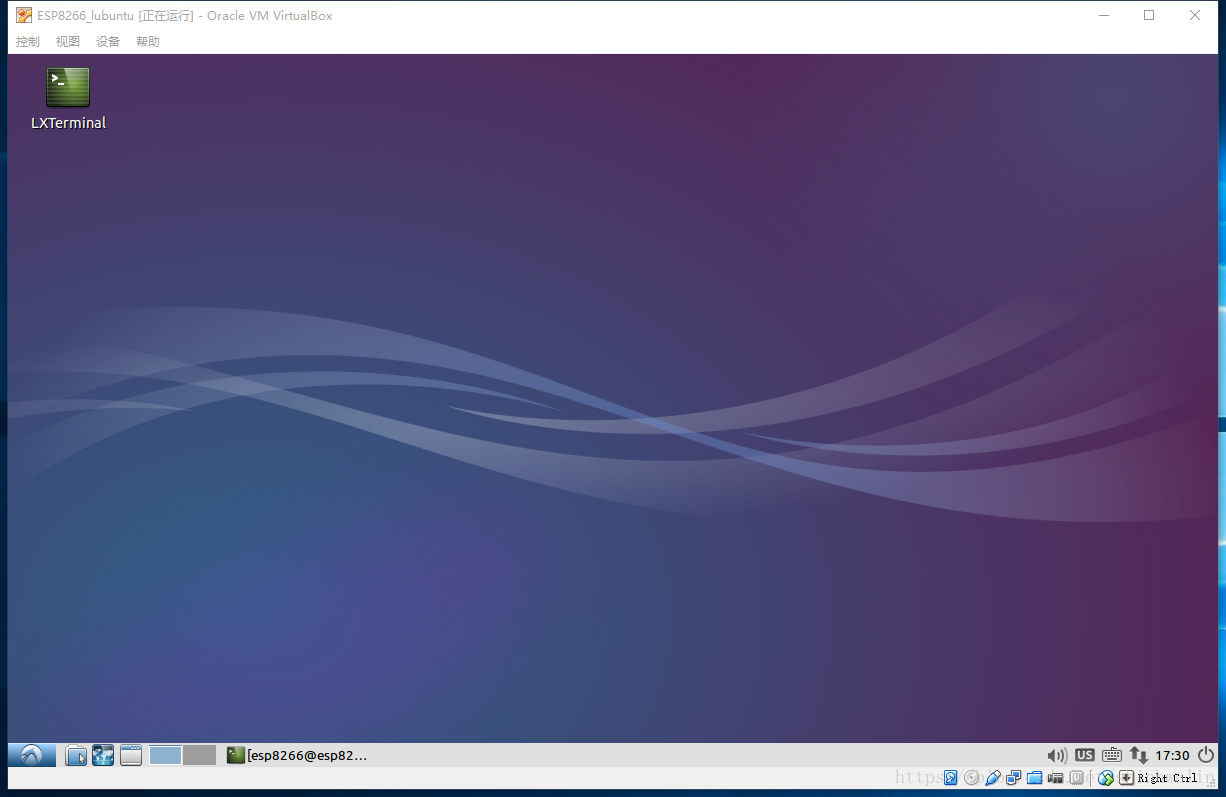Click the VirtualBox USB devices status icon
The height and width of the screenshot is (797, 1226).
(x=992, y=777)
